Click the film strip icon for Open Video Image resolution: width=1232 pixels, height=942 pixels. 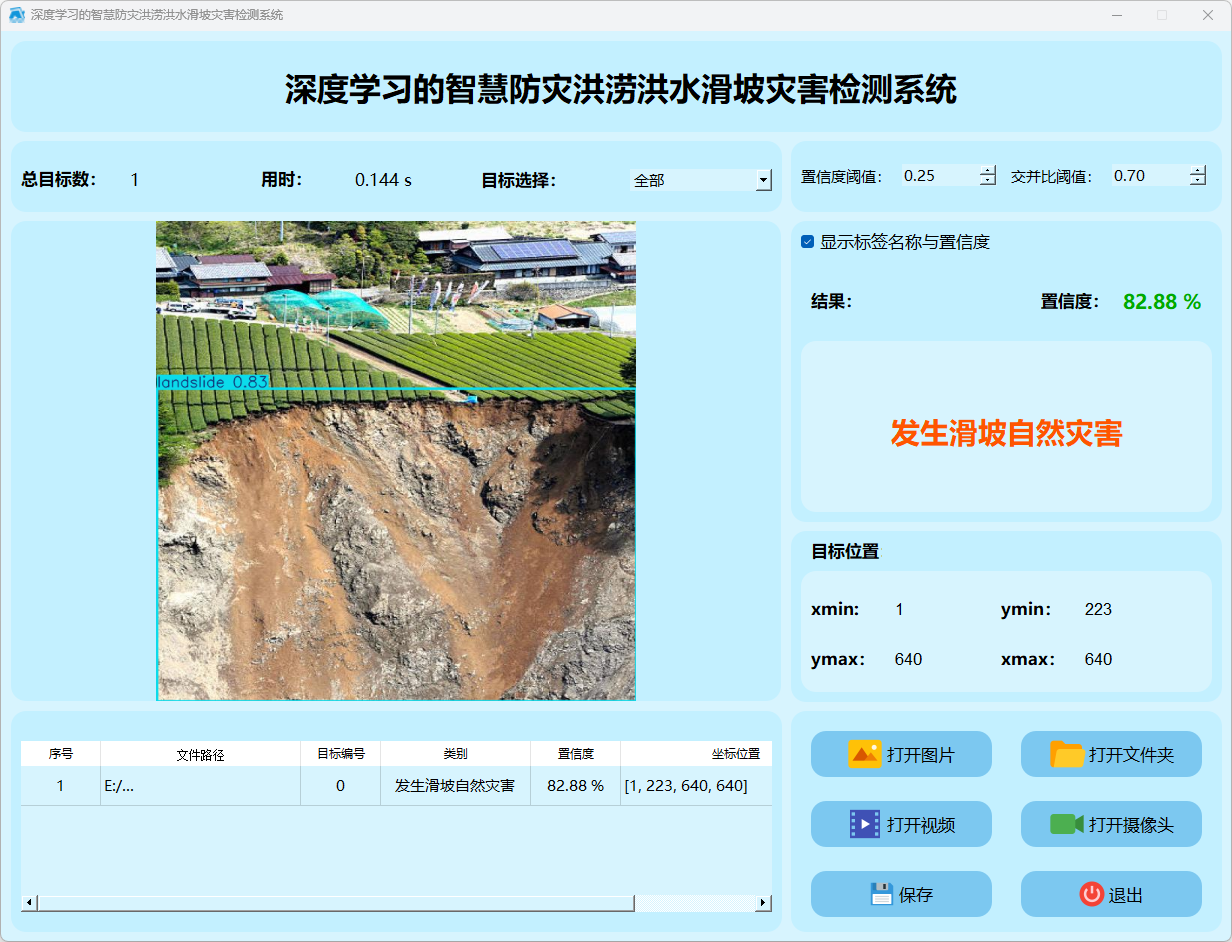(864, 824)
